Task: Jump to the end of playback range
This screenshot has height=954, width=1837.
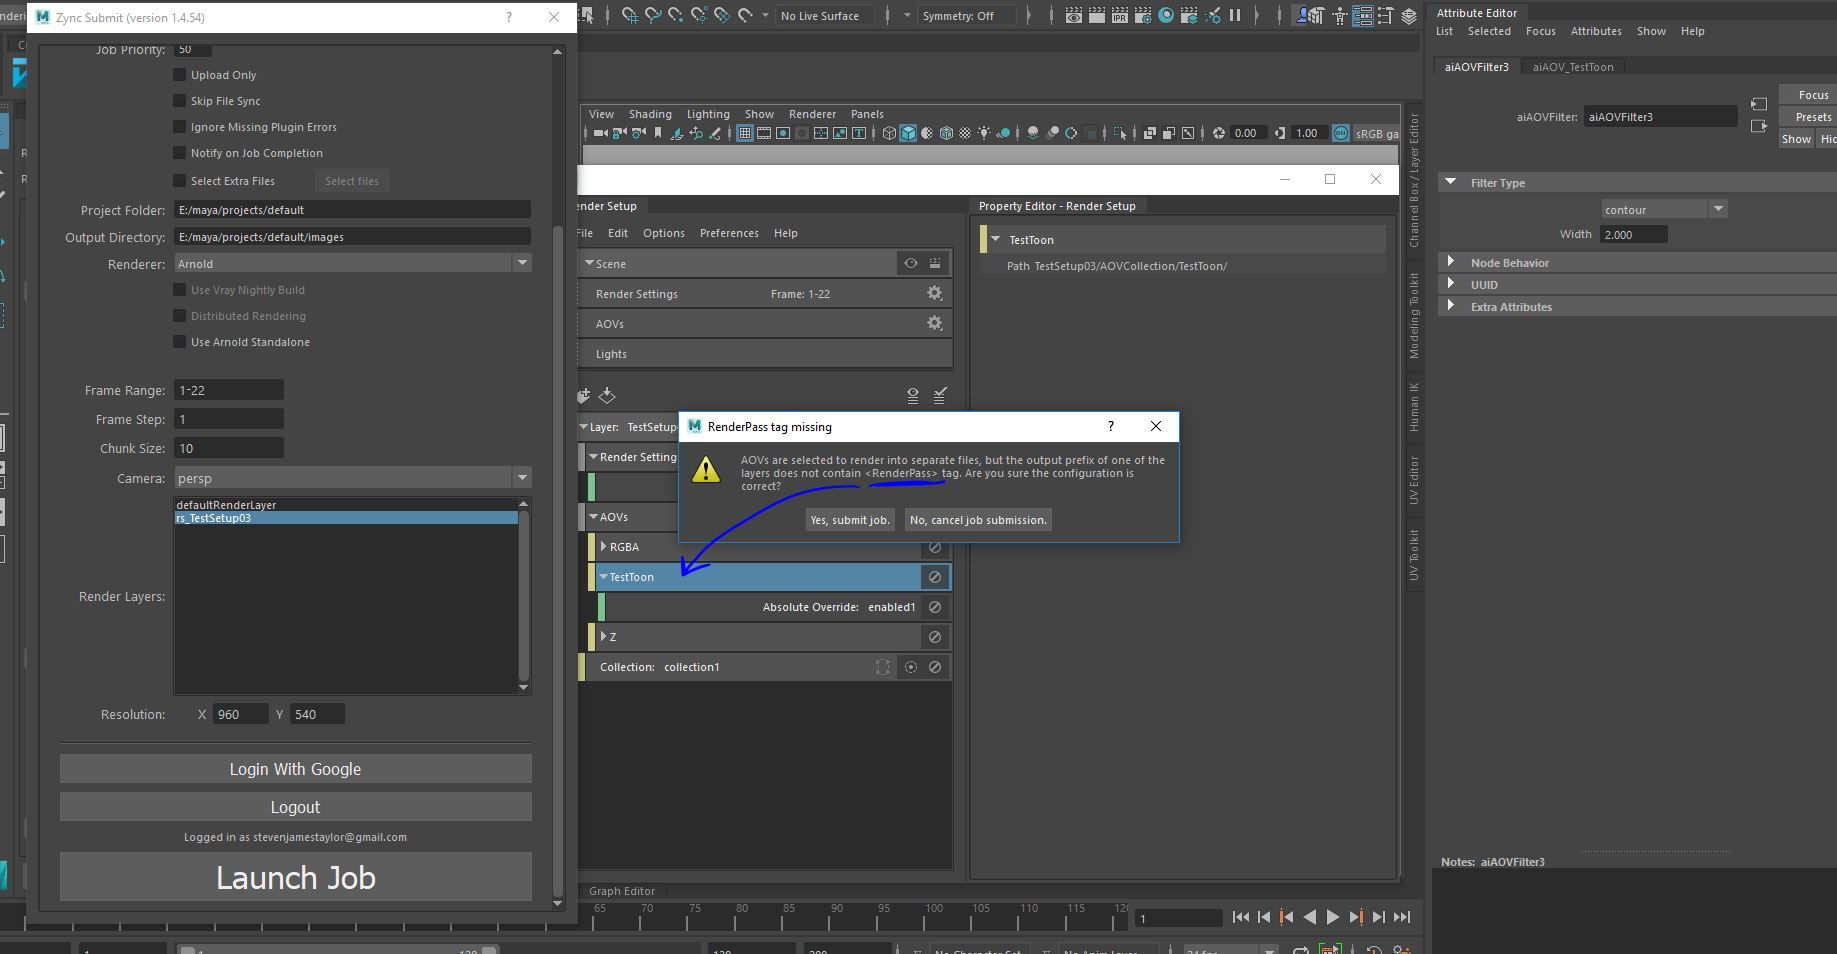Action: click(x=1402, y=917)
